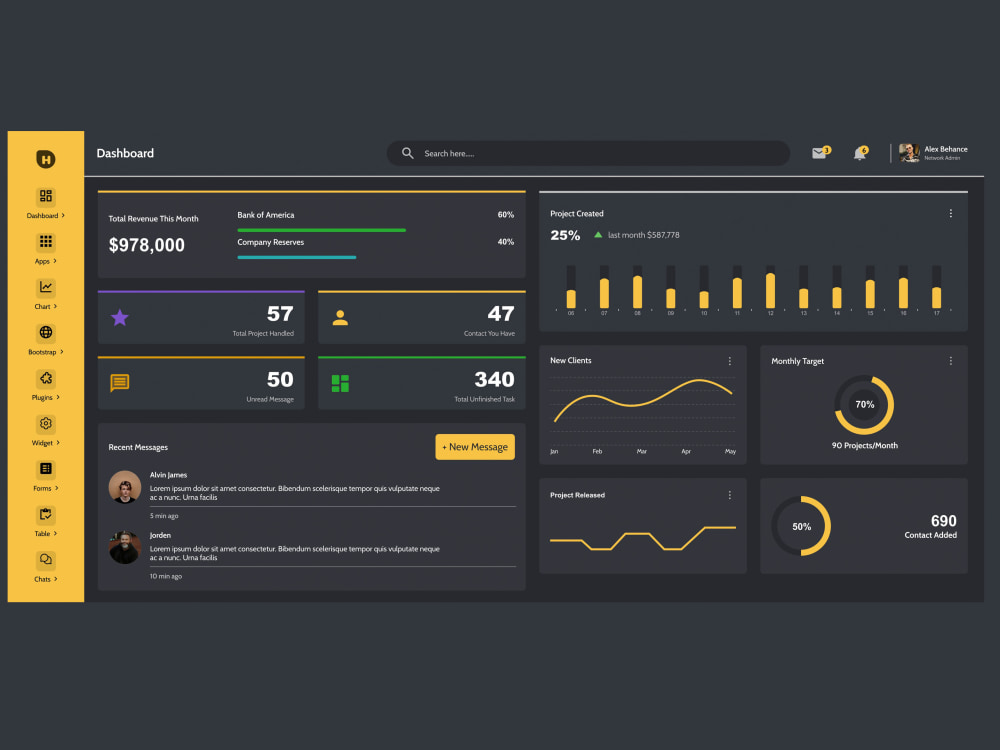Click the bar labeled 12 in chart

point(770,290)
